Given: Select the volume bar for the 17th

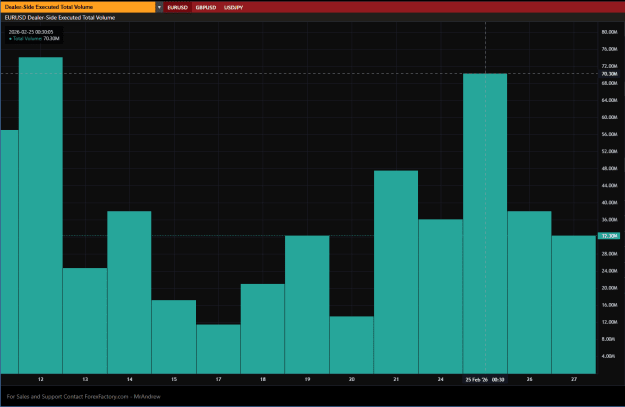Looking at the screenshot, I should (x=218, y=349).
